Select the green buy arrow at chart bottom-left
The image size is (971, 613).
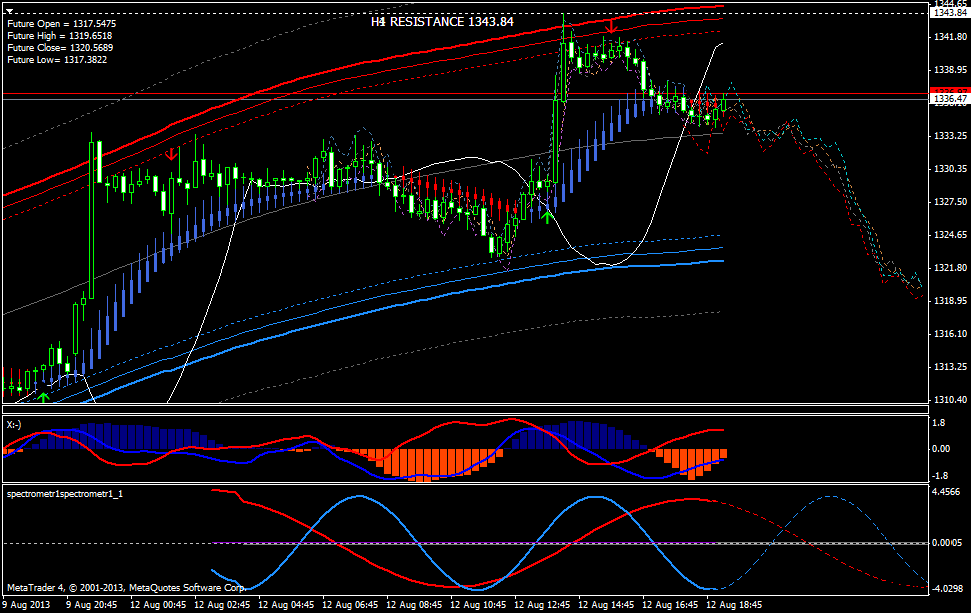(43, 397)
